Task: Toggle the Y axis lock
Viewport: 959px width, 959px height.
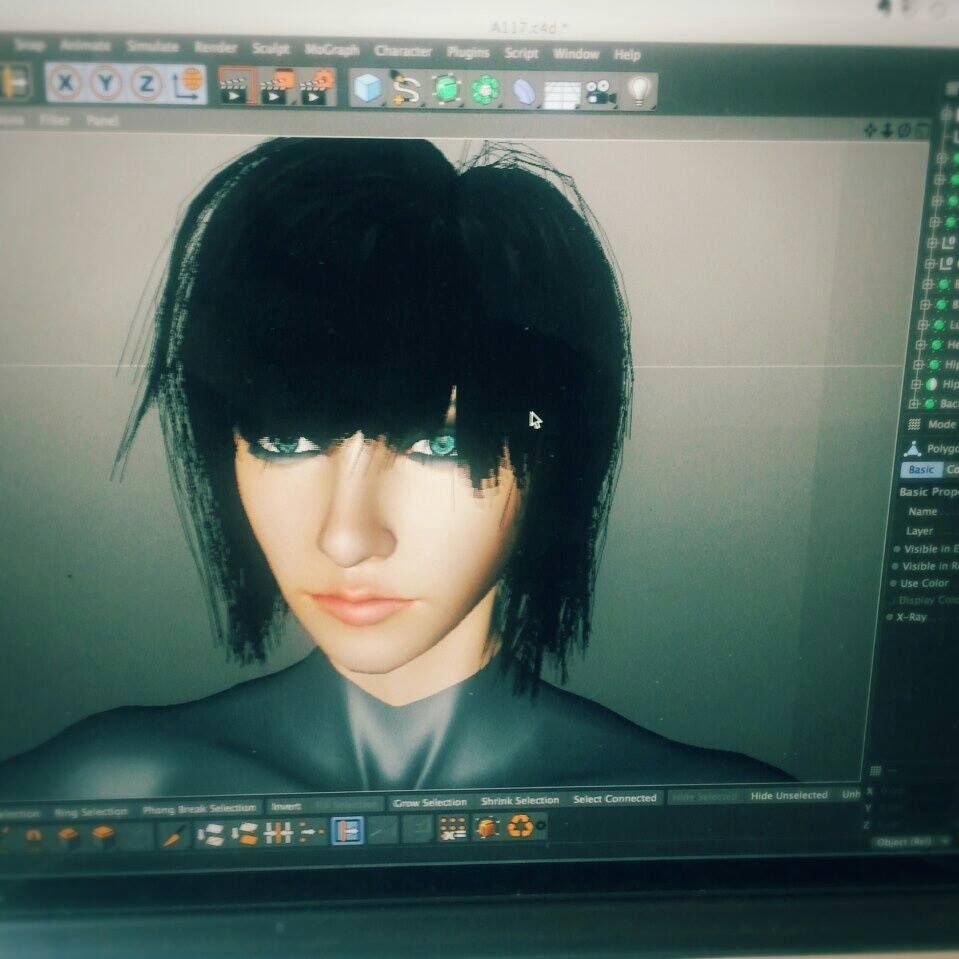Action: click(x=106, y=83)
